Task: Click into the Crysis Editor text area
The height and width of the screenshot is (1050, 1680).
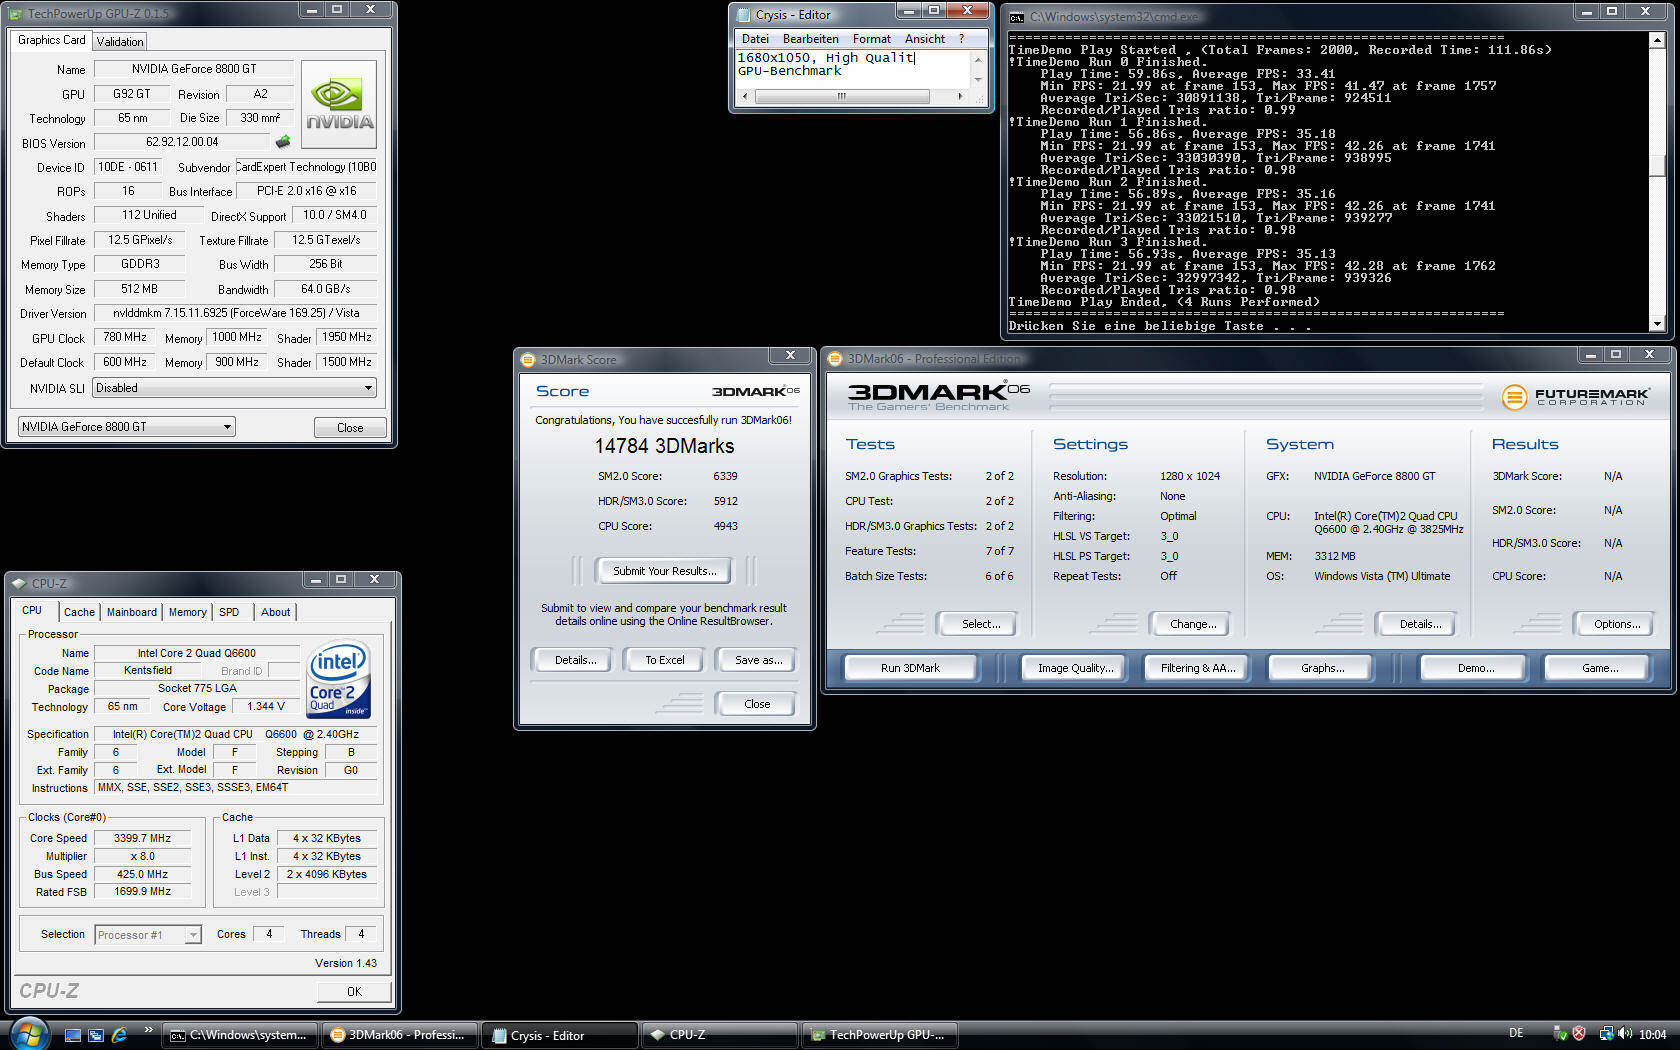Action: (x=853, y=69)
